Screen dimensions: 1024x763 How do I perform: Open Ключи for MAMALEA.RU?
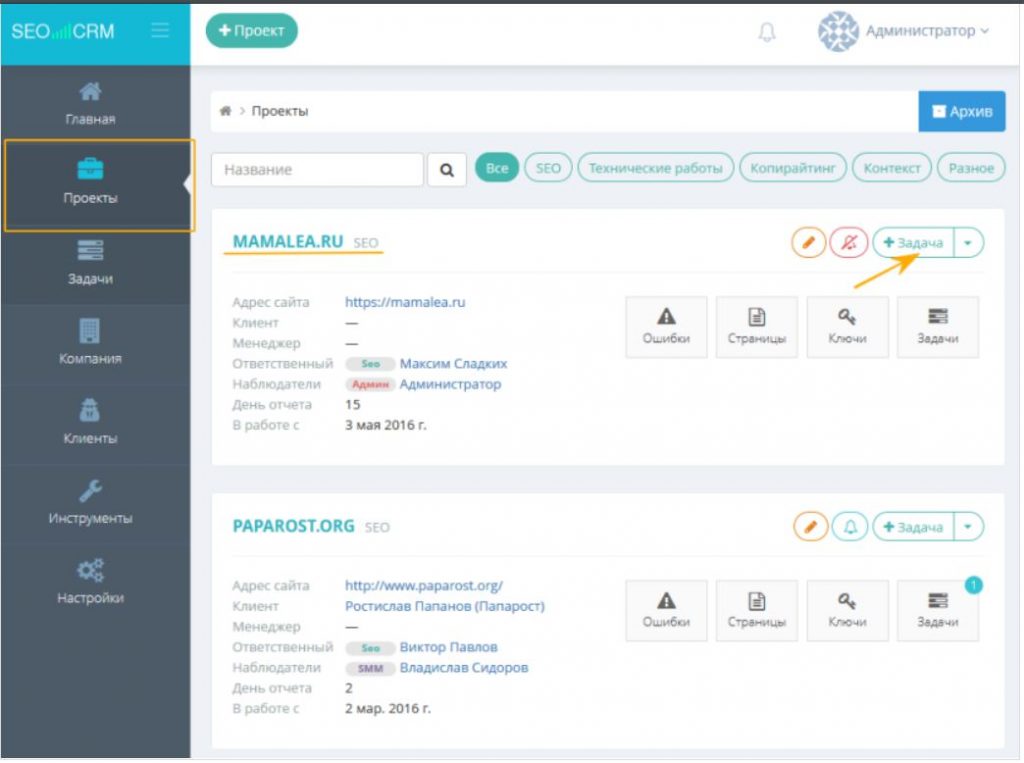point(848,327)
